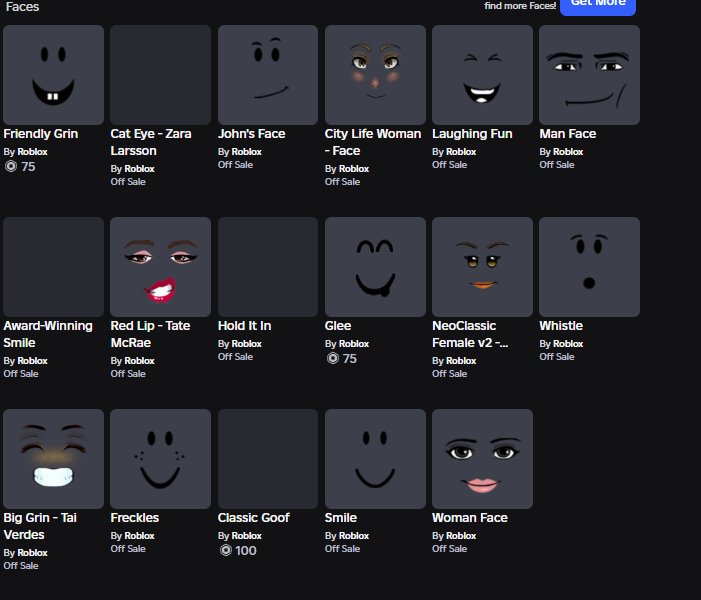Screen dimensions: 701x600
Task: Select the Smile face thumbnail
Action: point(375,459)
